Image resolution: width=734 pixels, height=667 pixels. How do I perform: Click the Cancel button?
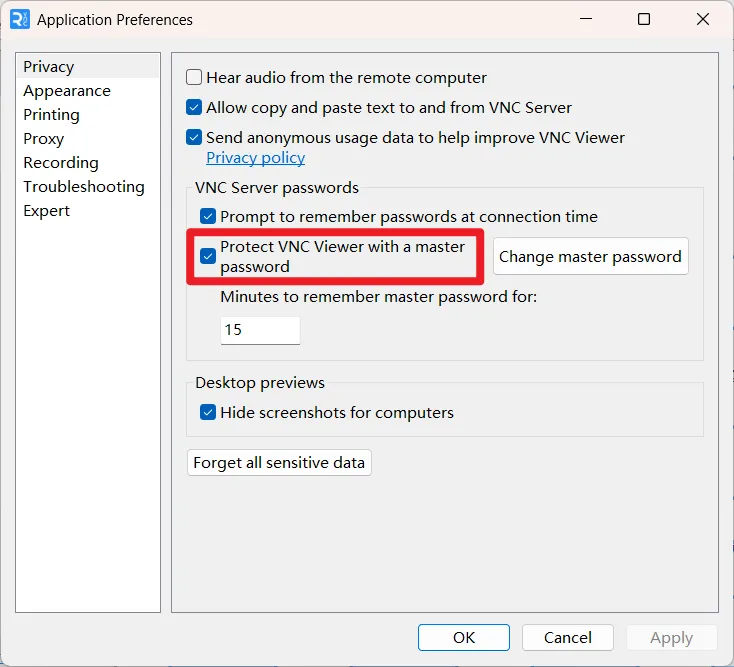568,638
